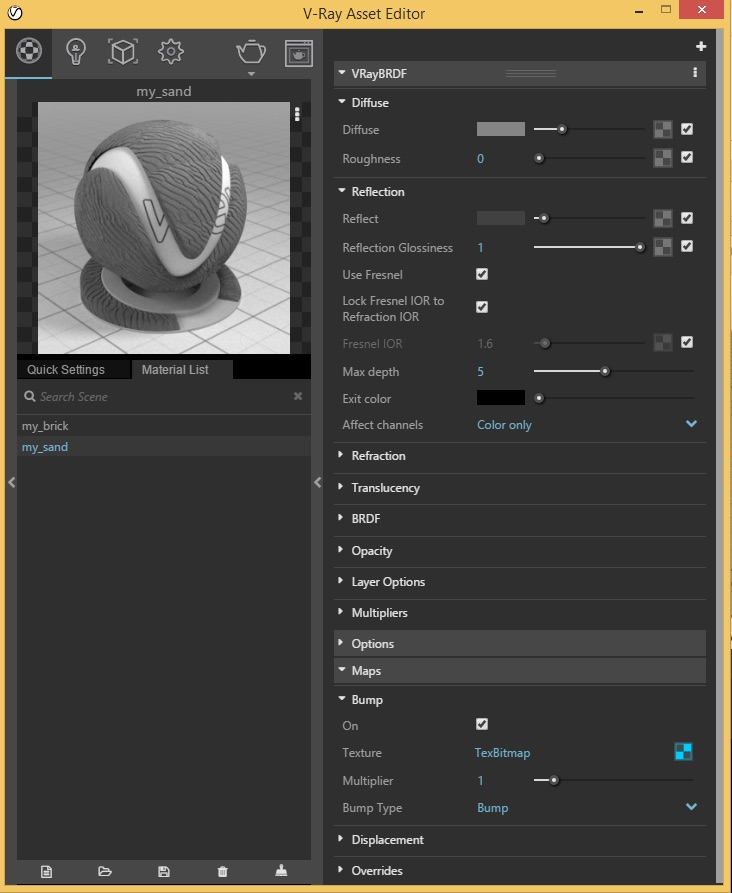Open the Settings gear tab icon

(170, 52)
